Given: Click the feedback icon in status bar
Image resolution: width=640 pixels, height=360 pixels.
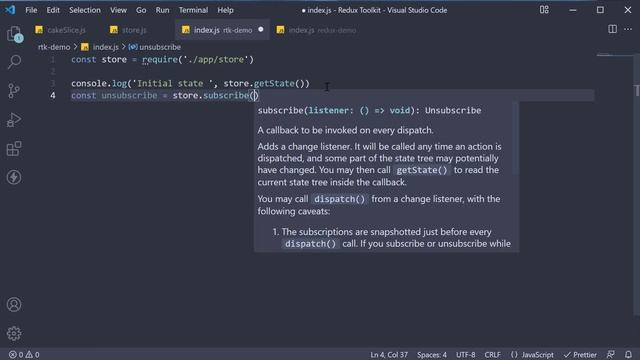Looking at the screenshot, I should [x=611, y=354].
